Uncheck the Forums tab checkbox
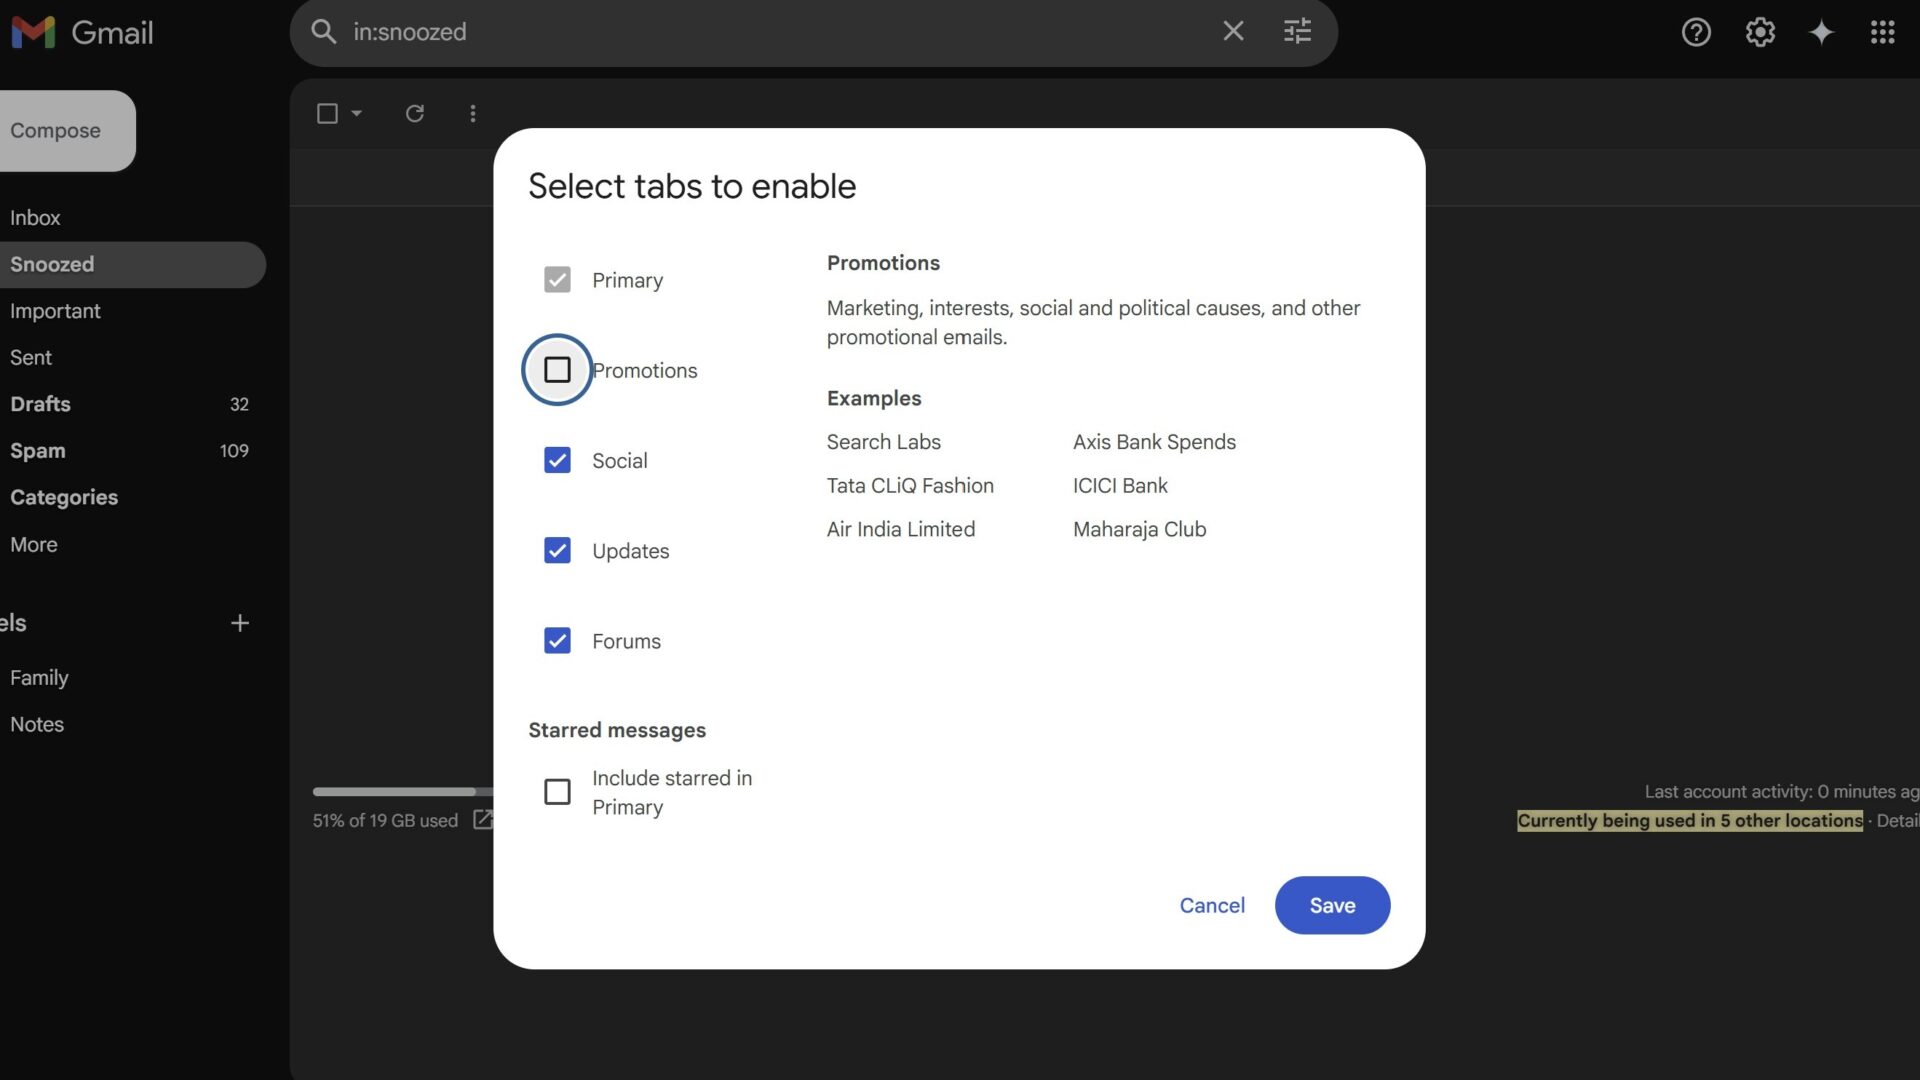 click(x=557, y=641)
